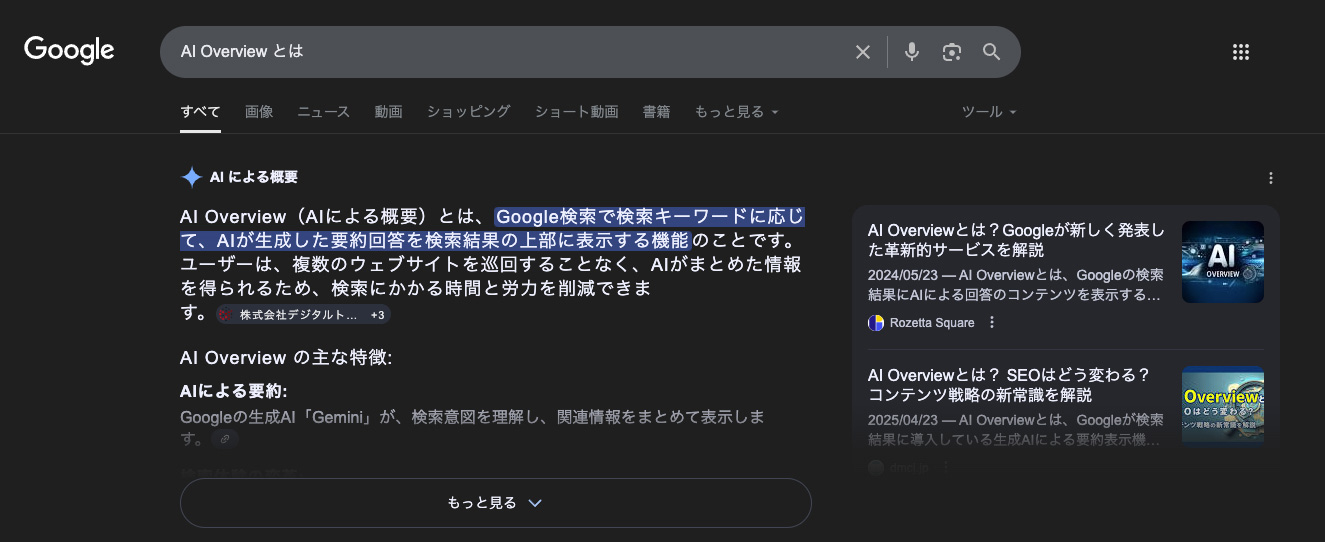
Task: Open the ショッピング tab
Action: [469, 112]
